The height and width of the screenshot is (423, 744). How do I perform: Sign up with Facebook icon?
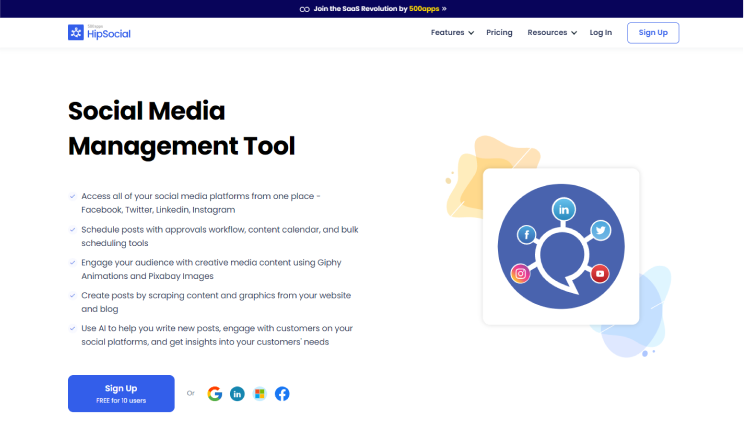pyautogui.click(x=282, y=394)
